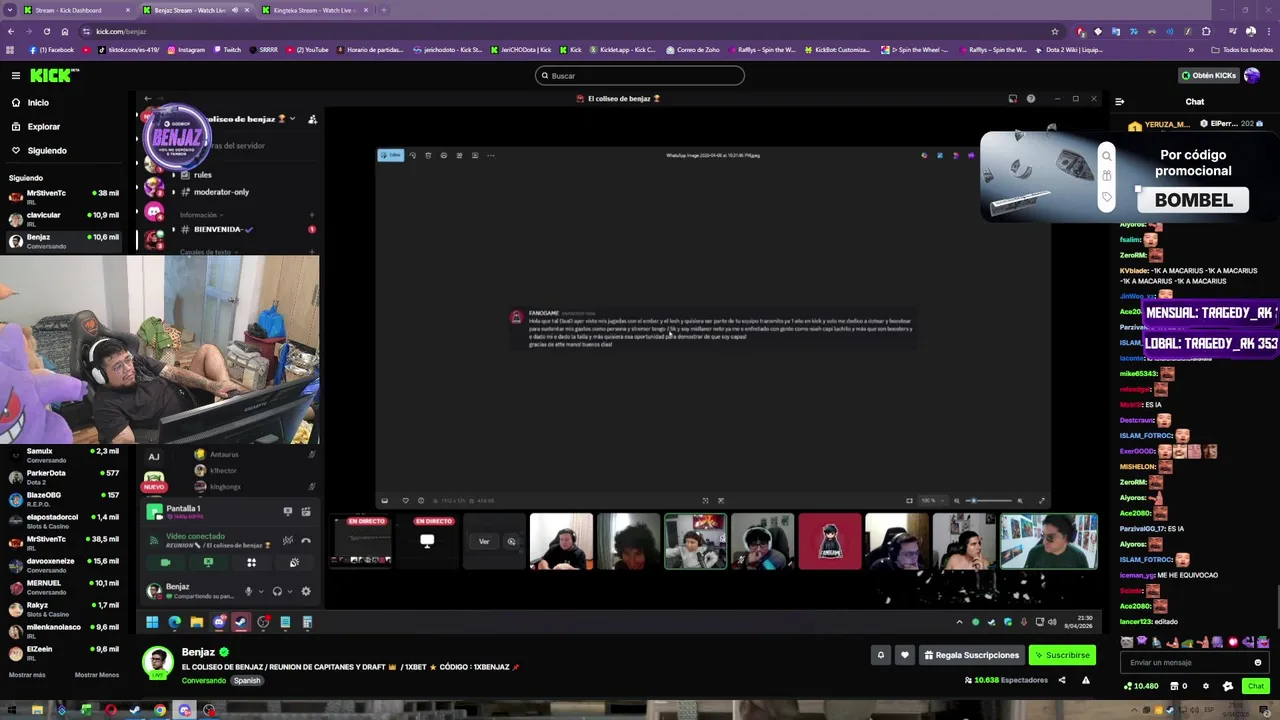Send message with green Chat button
The width and height of the screenshot is (1280, 720).
pos(1256,686)
